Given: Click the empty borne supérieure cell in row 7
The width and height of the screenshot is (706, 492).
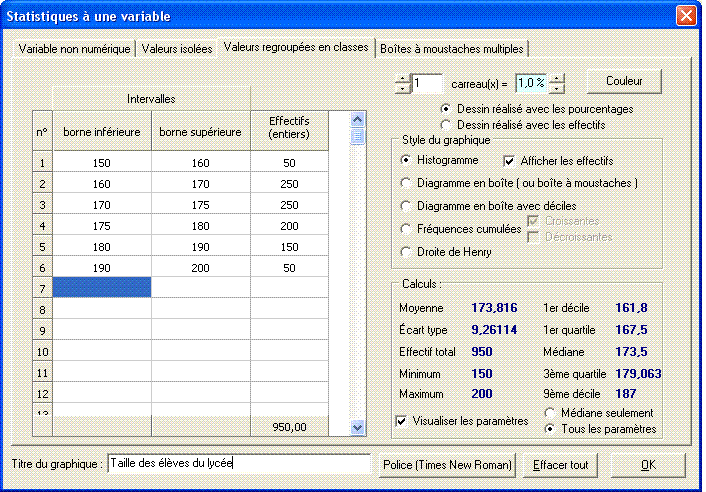Looking at the screenshot, I should [x=200, y=287].
